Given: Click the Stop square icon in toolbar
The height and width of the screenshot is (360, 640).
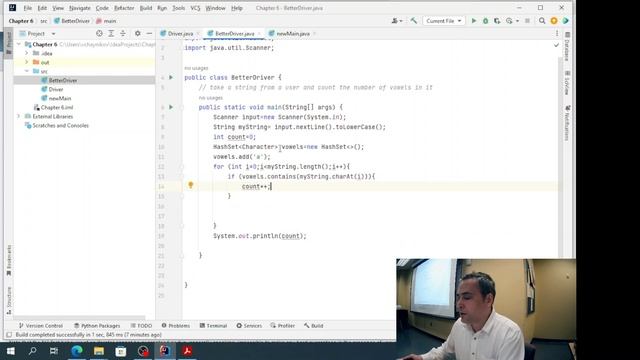Looking at the screenshot, I should (x=527, y=20).
